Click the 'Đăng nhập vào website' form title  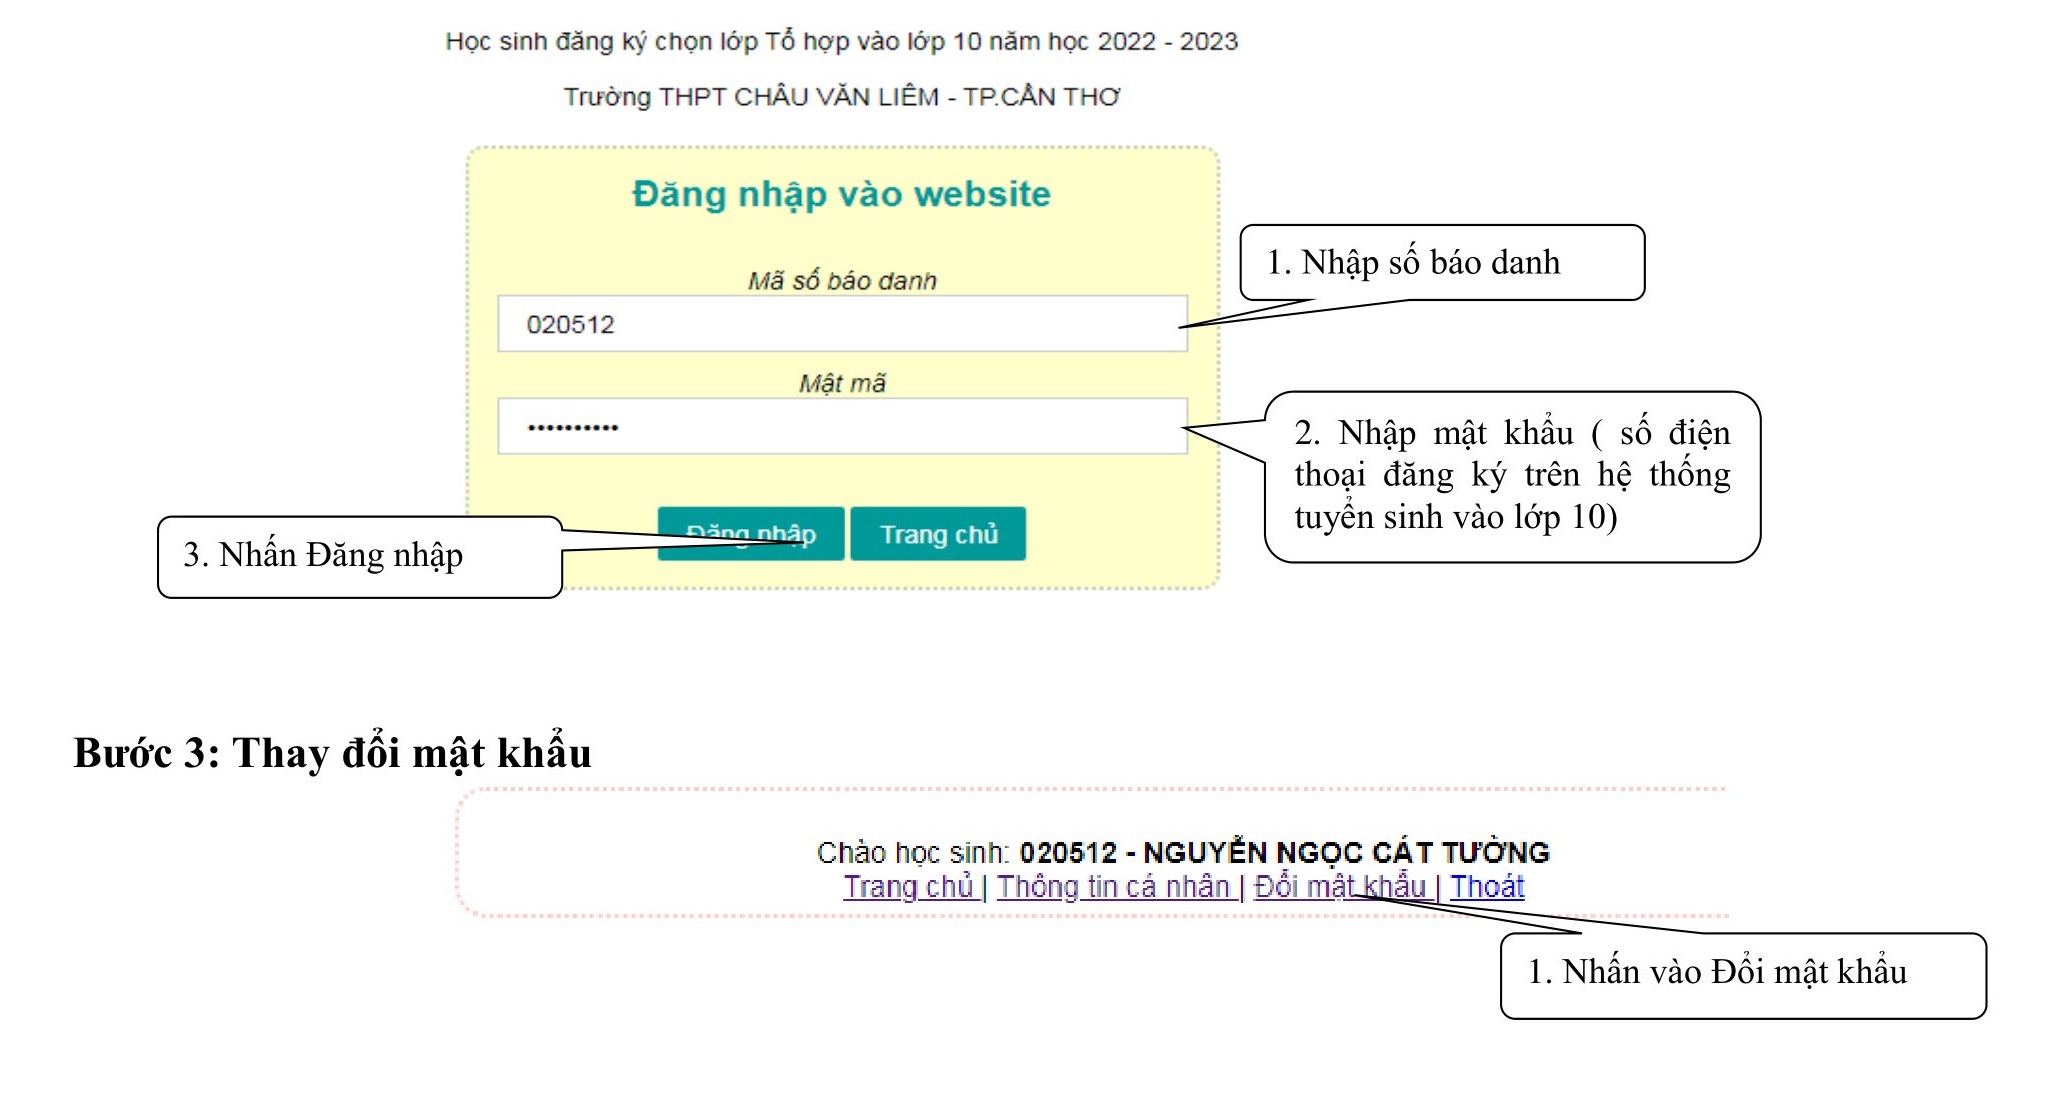[x=841, y=194]
